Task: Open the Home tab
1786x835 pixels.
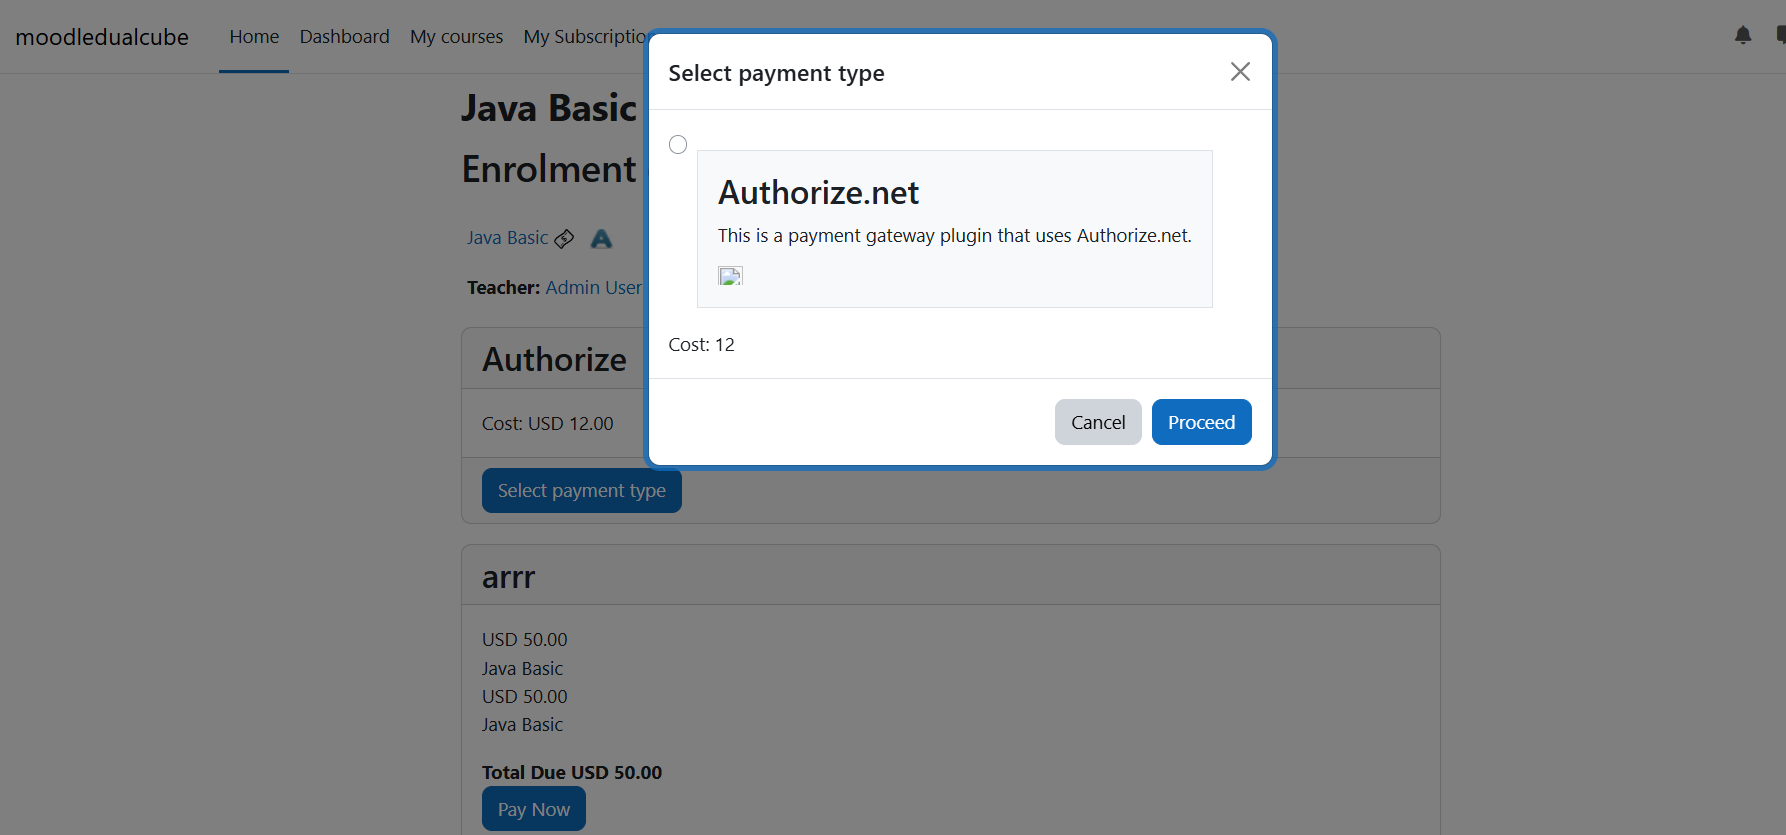Action: (x=254, y=37)
